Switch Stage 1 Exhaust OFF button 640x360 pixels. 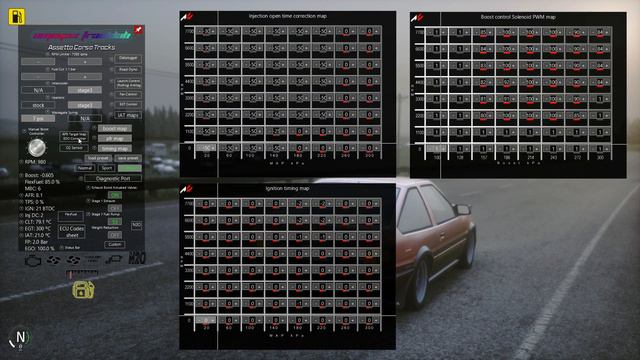[115, 208]
